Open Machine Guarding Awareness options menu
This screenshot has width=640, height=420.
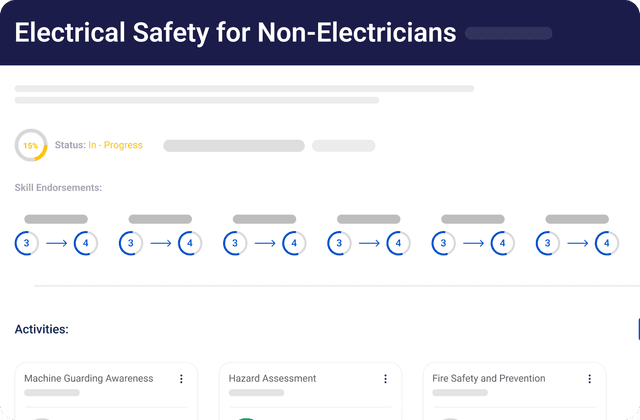(x=181, y=379)
